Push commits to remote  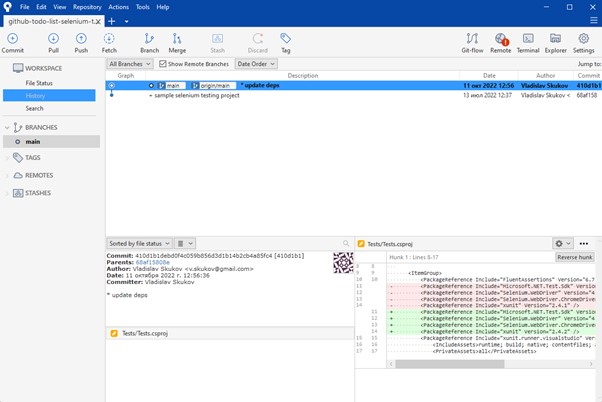(x=81, y=39)
